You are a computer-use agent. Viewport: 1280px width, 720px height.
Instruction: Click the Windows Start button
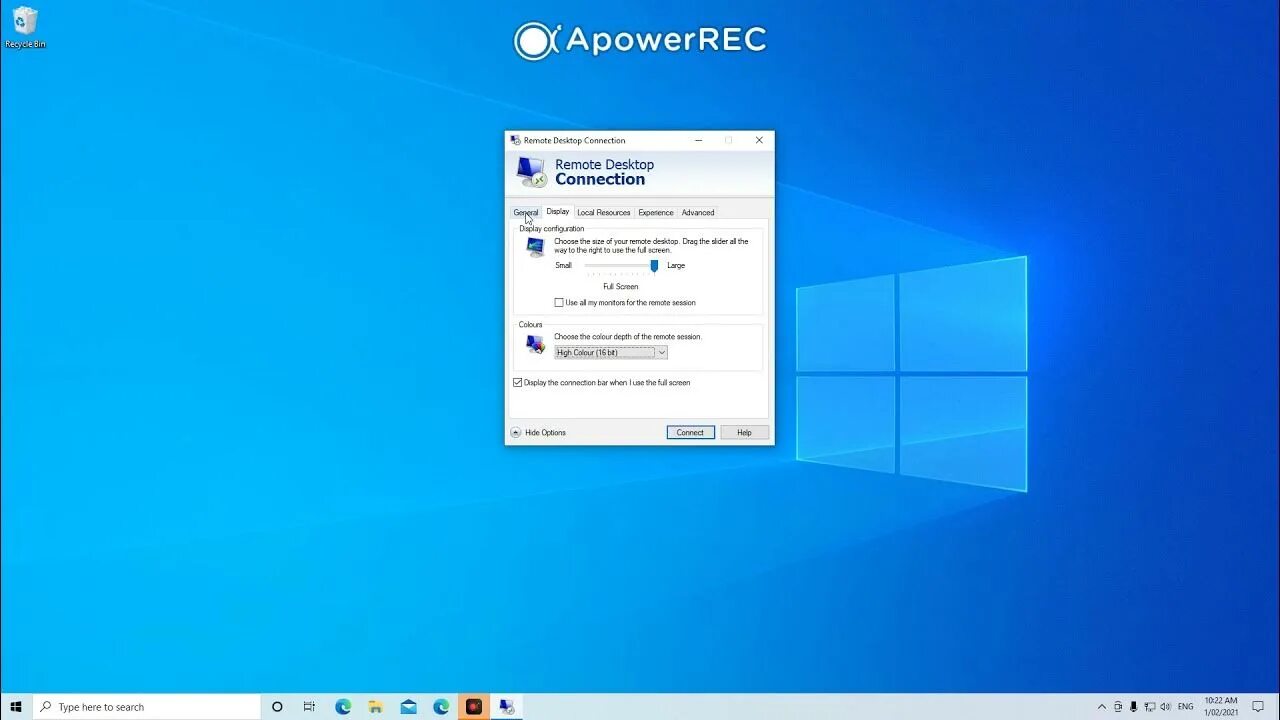tap(16, 707)
